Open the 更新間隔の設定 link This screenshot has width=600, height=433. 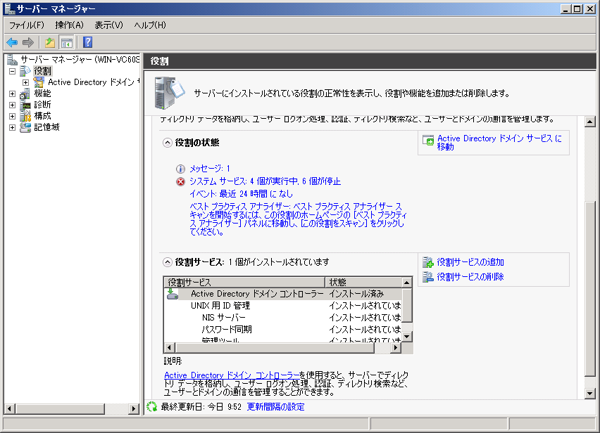276,407
